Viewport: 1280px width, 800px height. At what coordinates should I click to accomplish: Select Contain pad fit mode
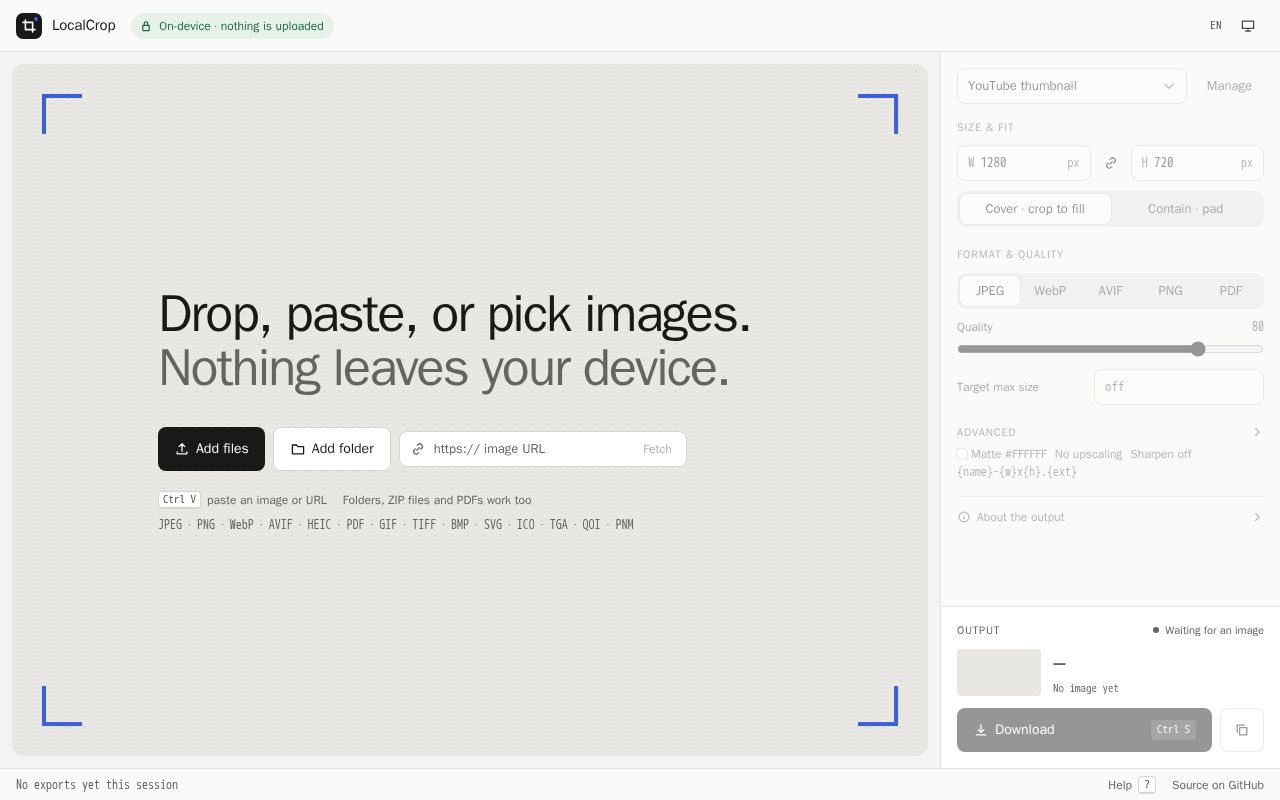pyautogui.click(x=1186, y=209)
